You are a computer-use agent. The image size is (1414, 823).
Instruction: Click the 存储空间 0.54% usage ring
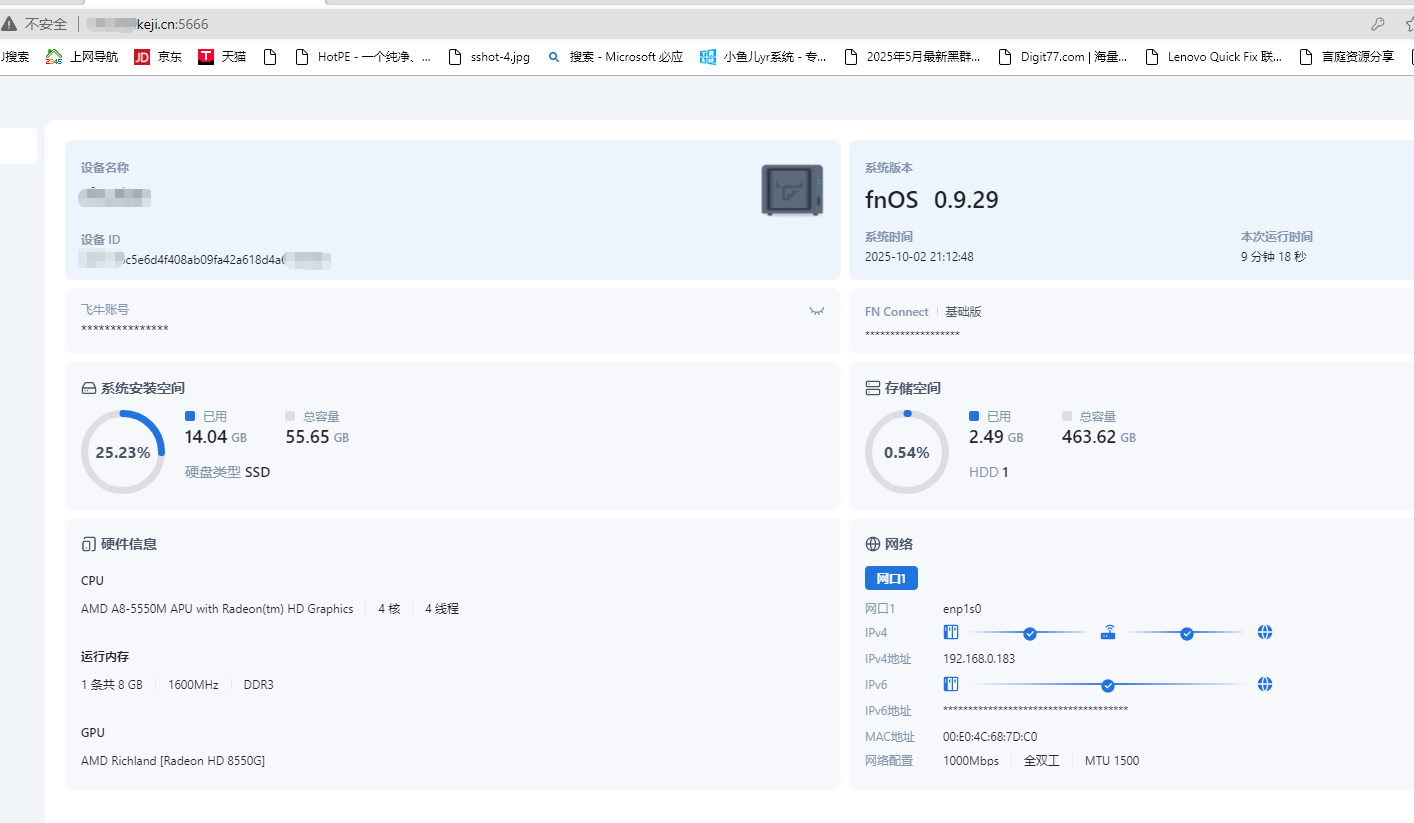click(906, 452)
